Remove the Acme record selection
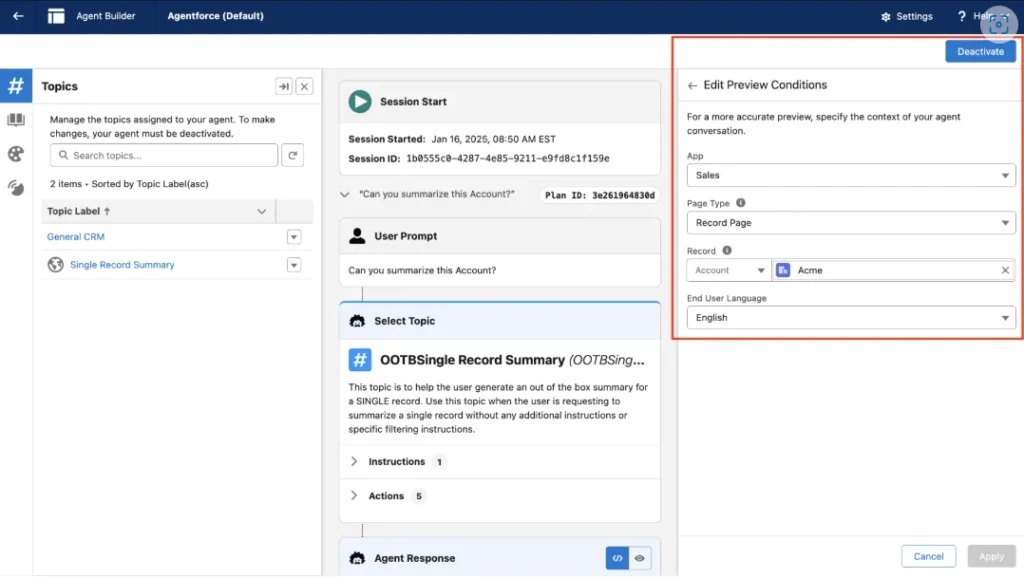Screen dimensions: 1024x578 coord(1005,270)
